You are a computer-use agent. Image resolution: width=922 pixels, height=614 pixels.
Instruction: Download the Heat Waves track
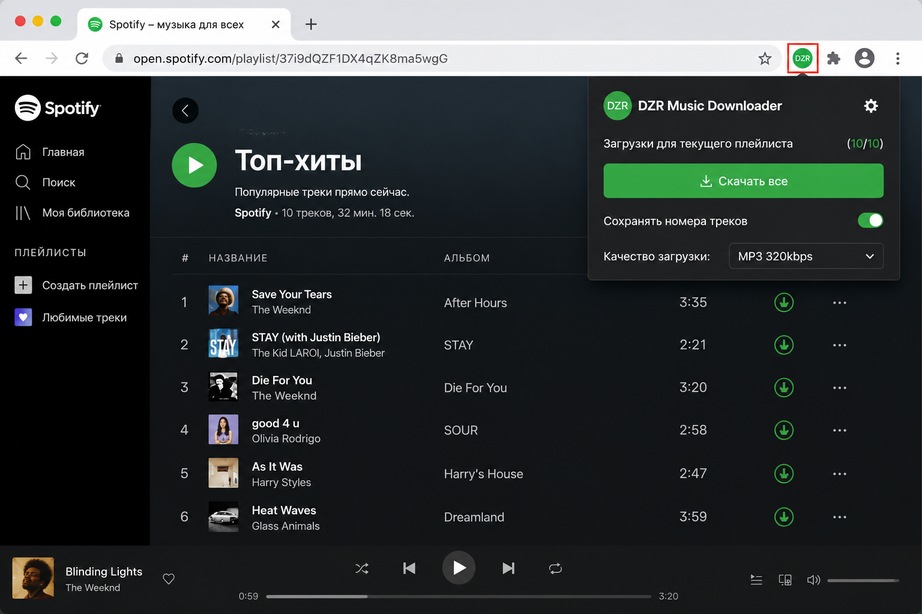pos(784,517)
